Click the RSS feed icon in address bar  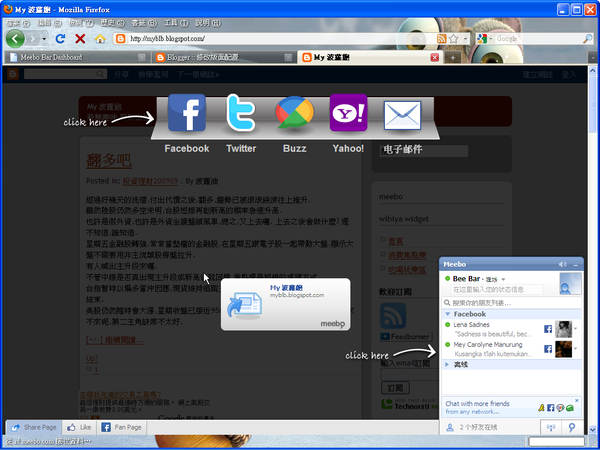[x=442, y=39]
